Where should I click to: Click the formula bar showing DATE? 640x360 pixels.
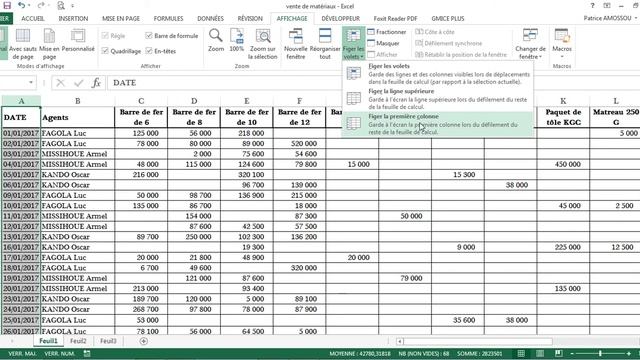[x=373, y=83]
